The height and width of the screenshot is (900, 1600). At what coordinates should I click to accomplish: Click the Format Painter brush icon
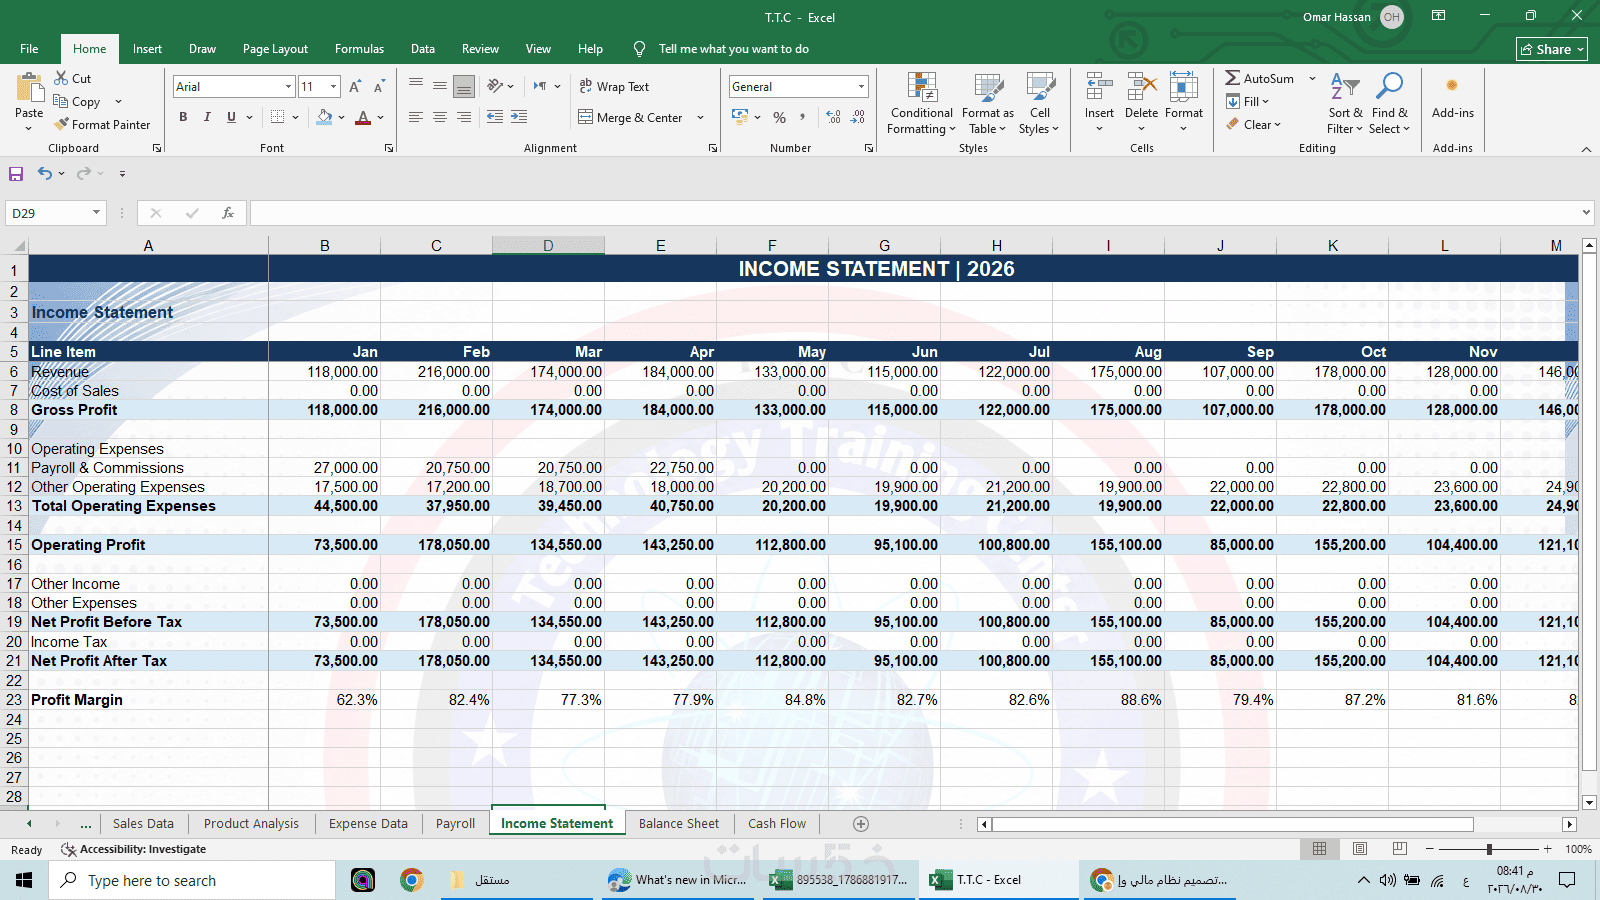62,124
